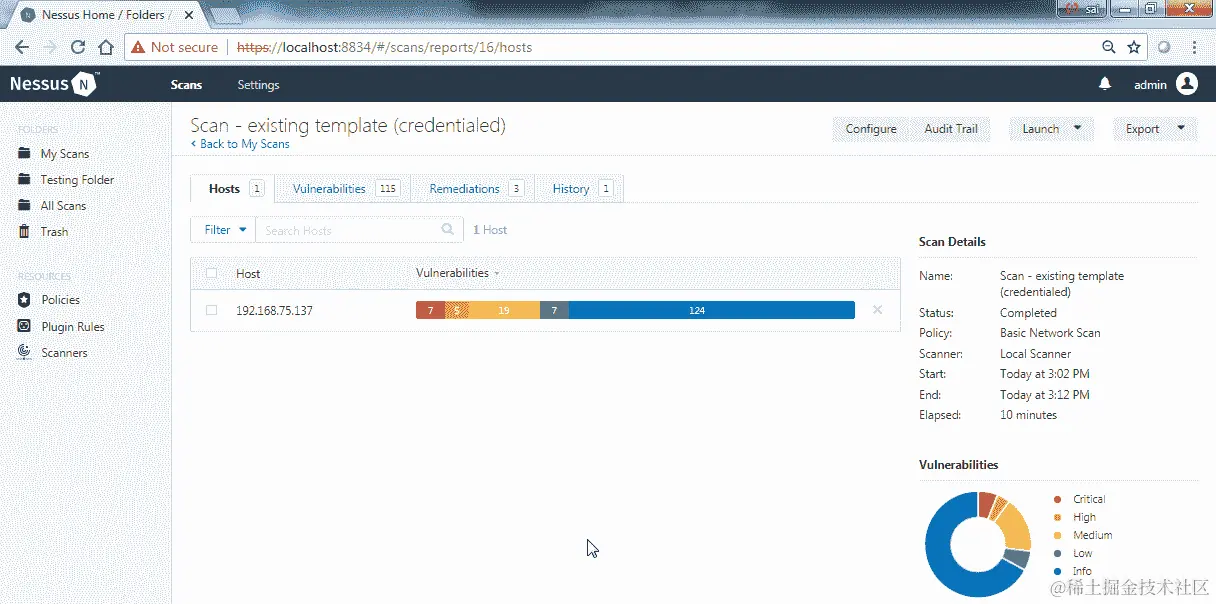Click browser forward arrow
The image size is (1216, 604).
tap(50, 47)
